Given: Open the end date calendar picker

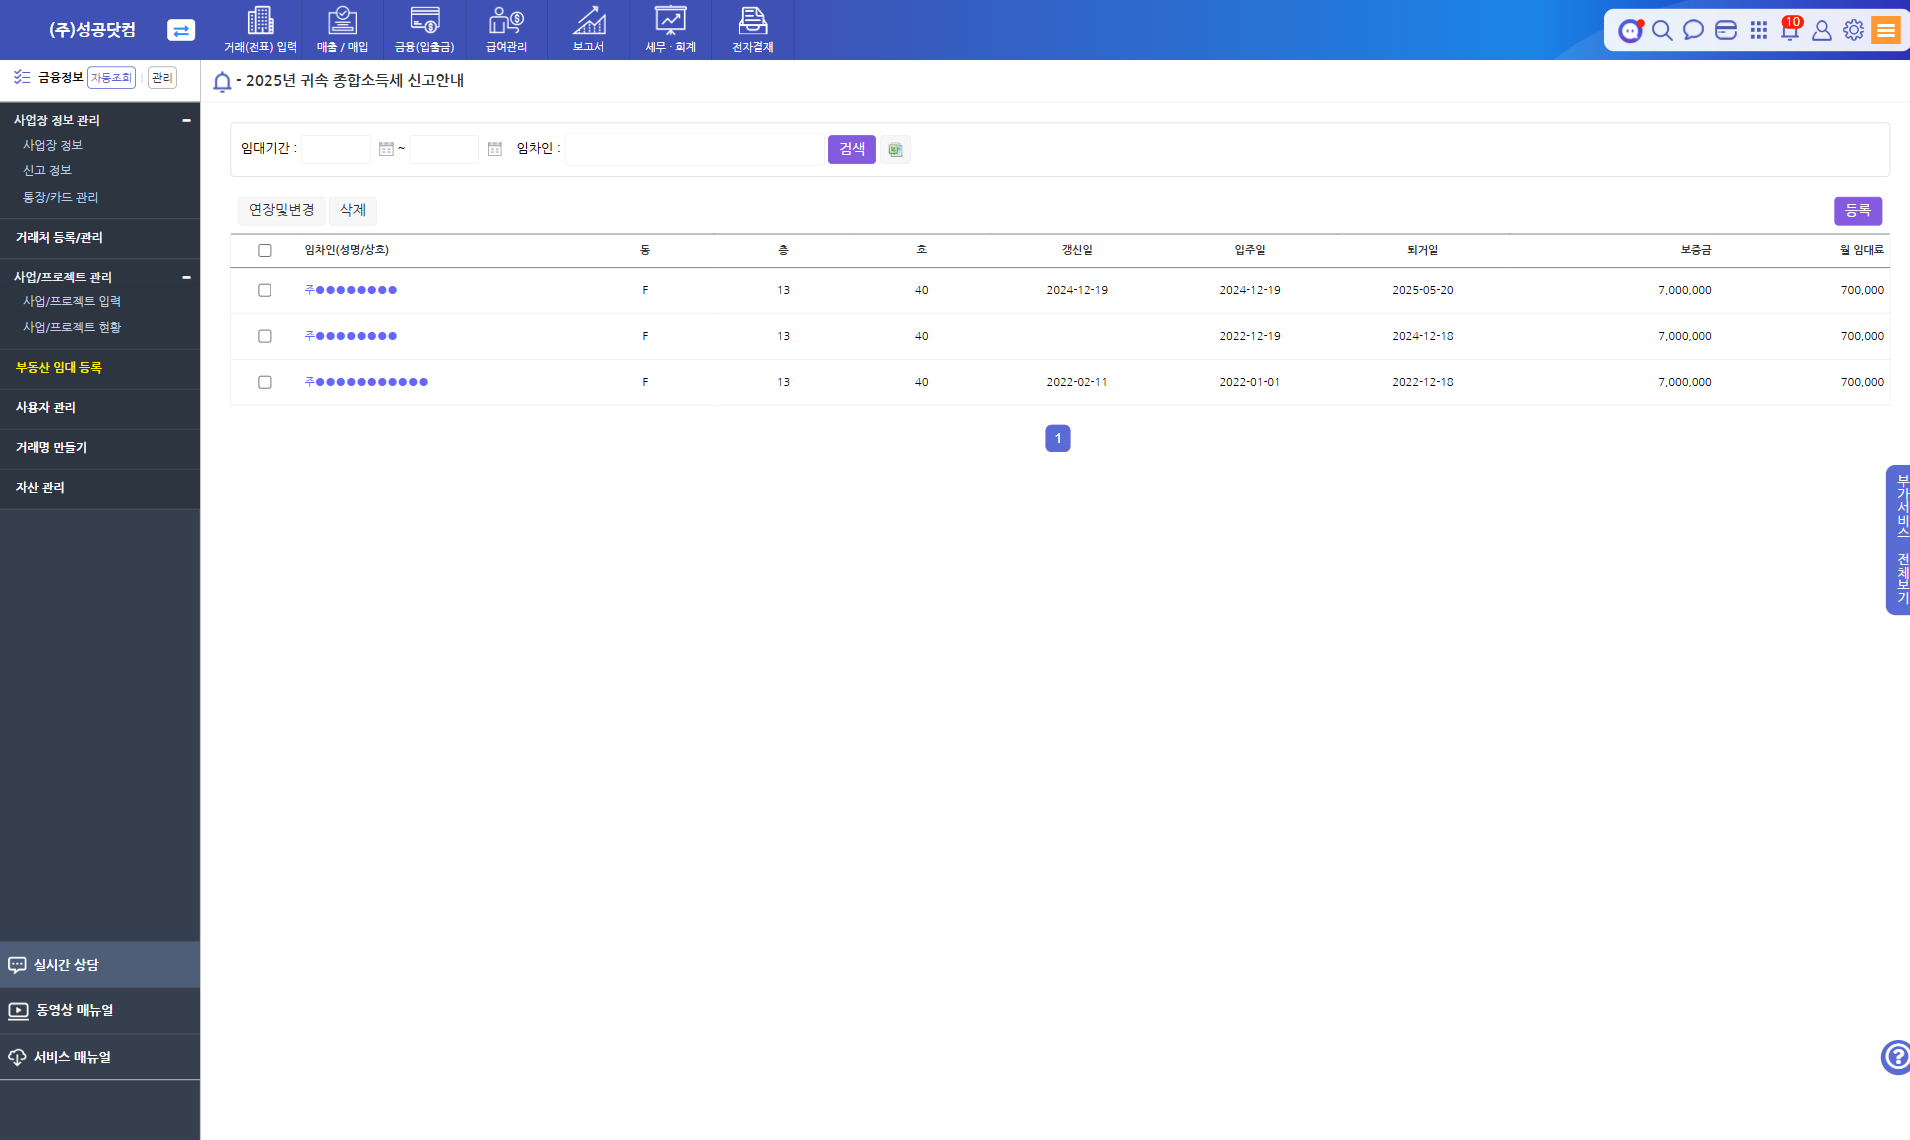Looking at the screenshot, I should (494, 149).
